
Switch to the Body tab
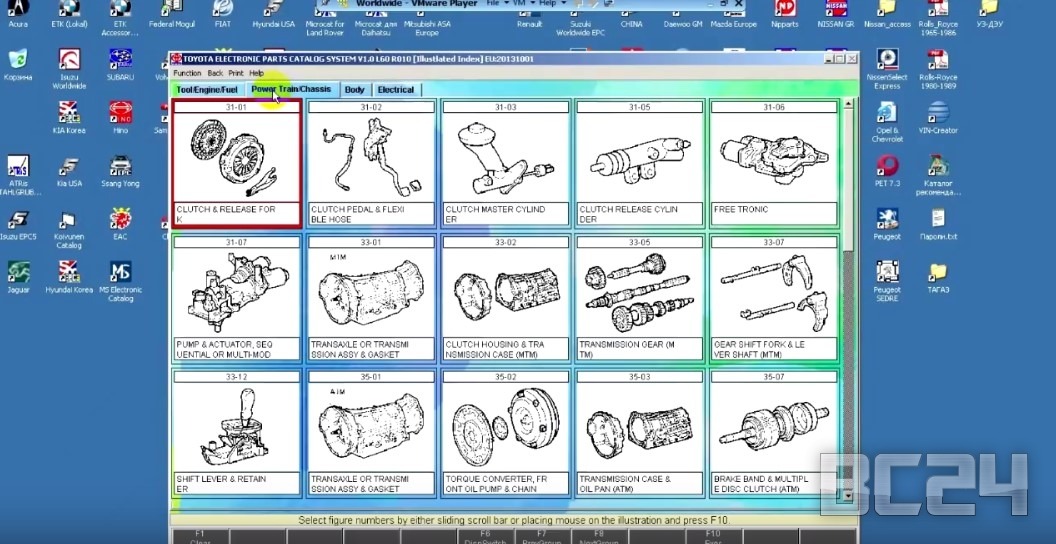[x=354, y=90]
